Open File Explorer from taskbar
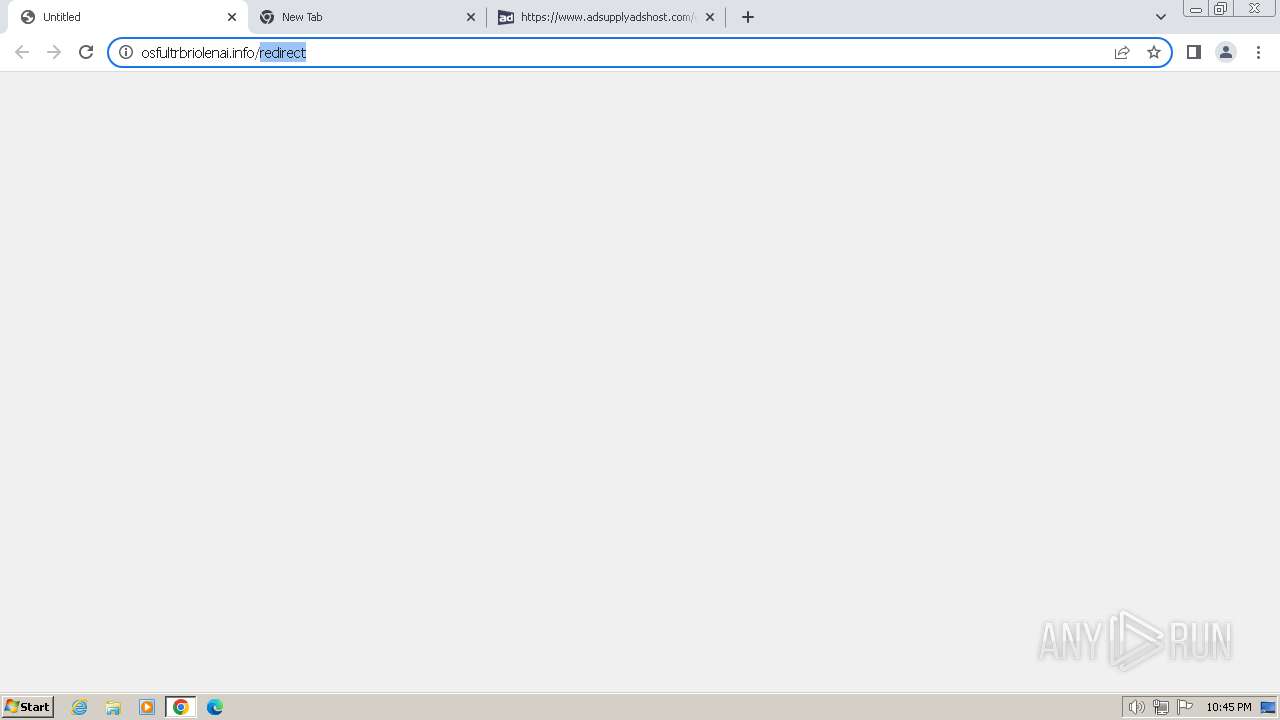This screenshot has width=1280, height=720. click(x=113, y=707)
